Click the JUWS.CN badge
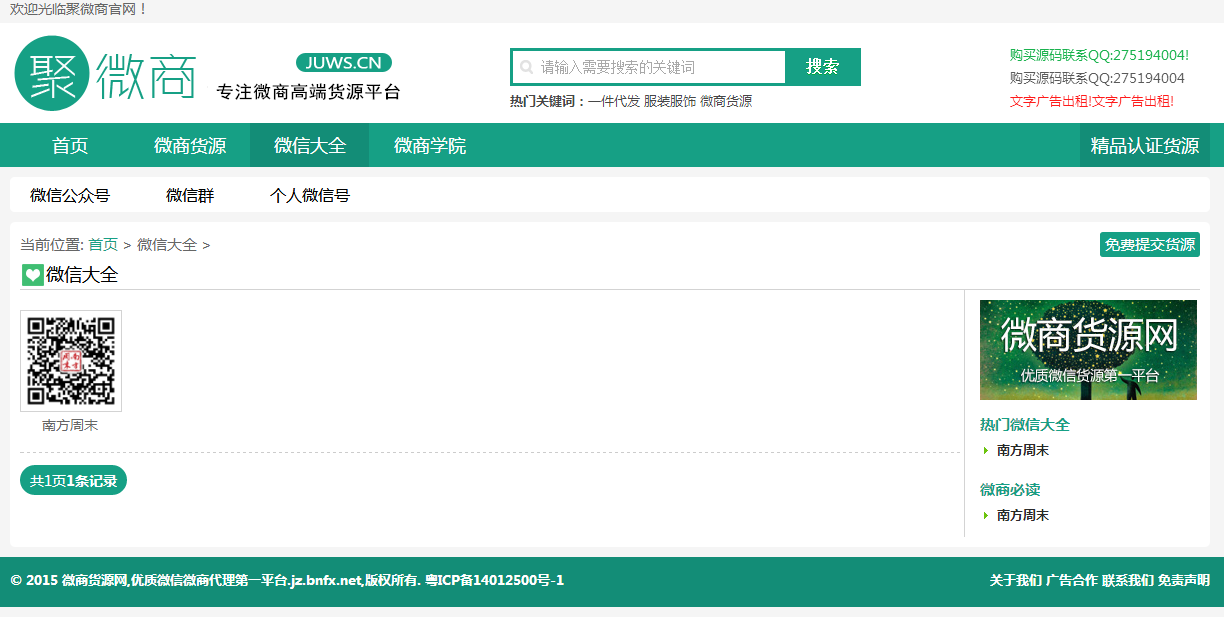This screenshot has height=617, width=1224. click(x=344, y=63)
